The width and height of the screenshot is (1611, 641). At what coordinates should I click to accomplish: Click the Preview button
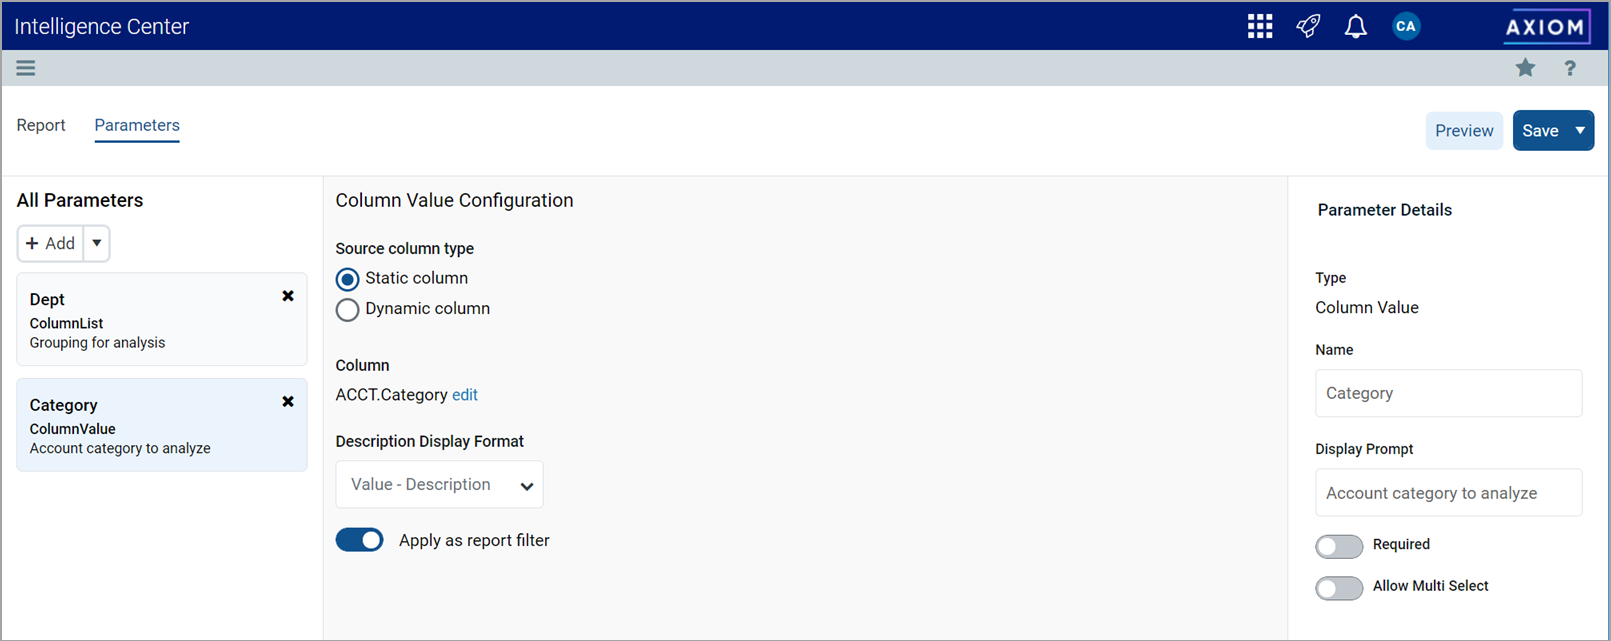1464,131
